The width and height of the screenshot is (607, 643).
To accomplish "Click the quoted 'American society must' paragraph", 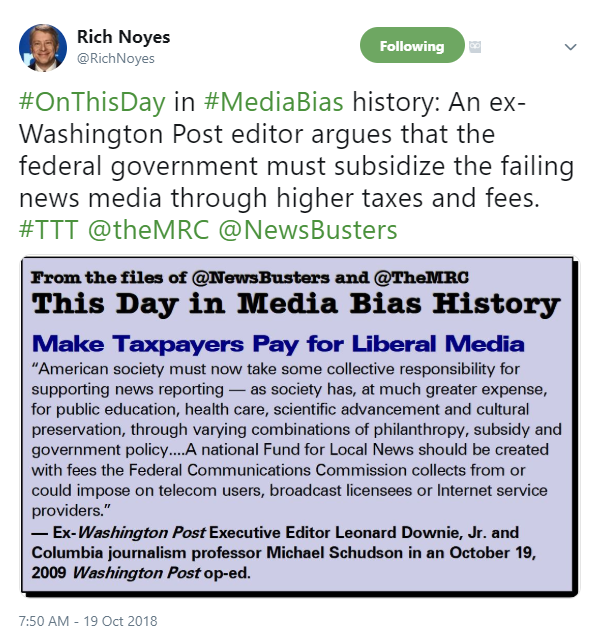I will (x=296, y=440).
